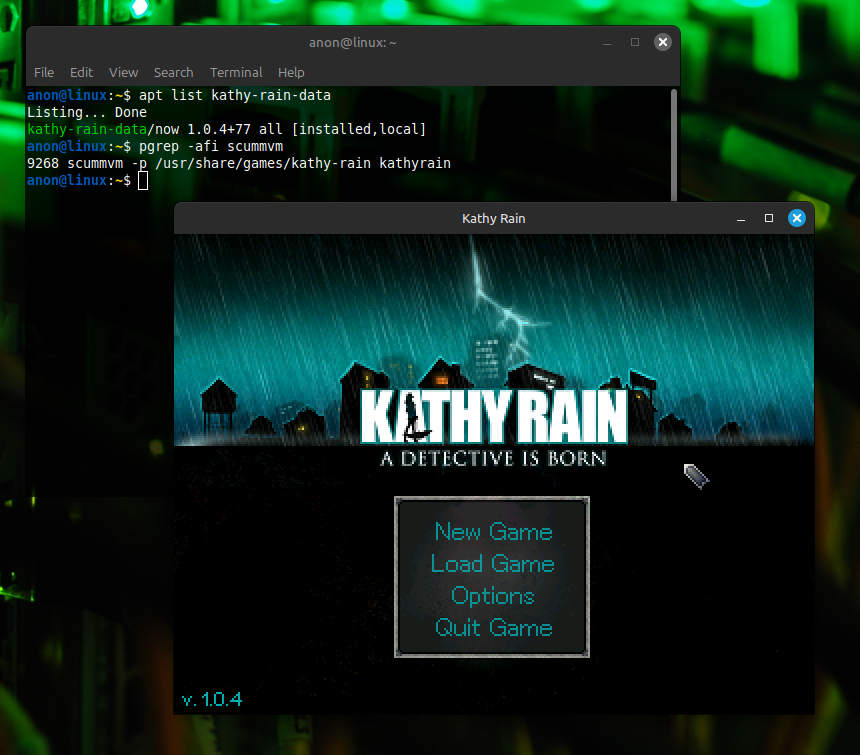Choose Quit Game in the game menu
The height and width of the screenshot is (755, 860).
(493, 627)
